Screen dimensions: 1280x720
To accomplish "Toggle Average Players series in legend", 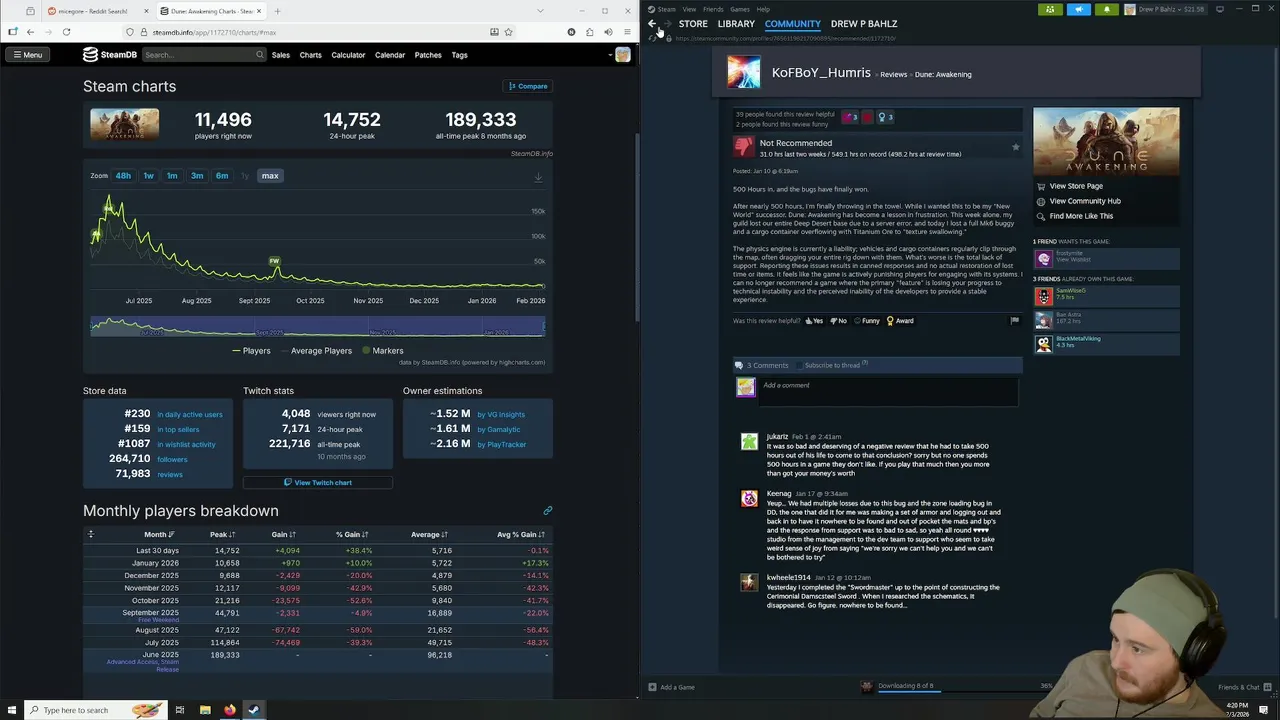I will (x=315, y=351).
